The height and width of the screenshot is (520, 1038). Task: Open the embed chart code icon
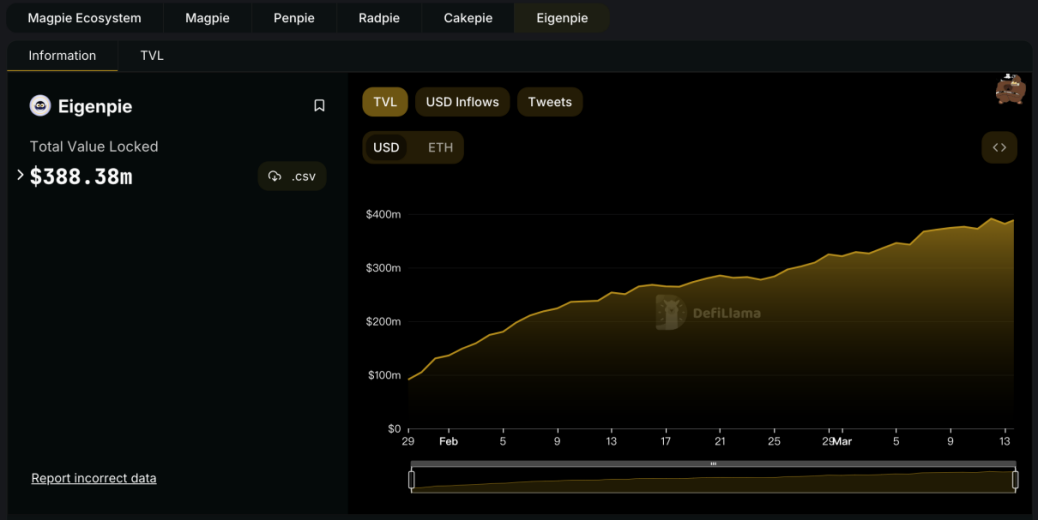pyautogui.click(x=999, y=148)
